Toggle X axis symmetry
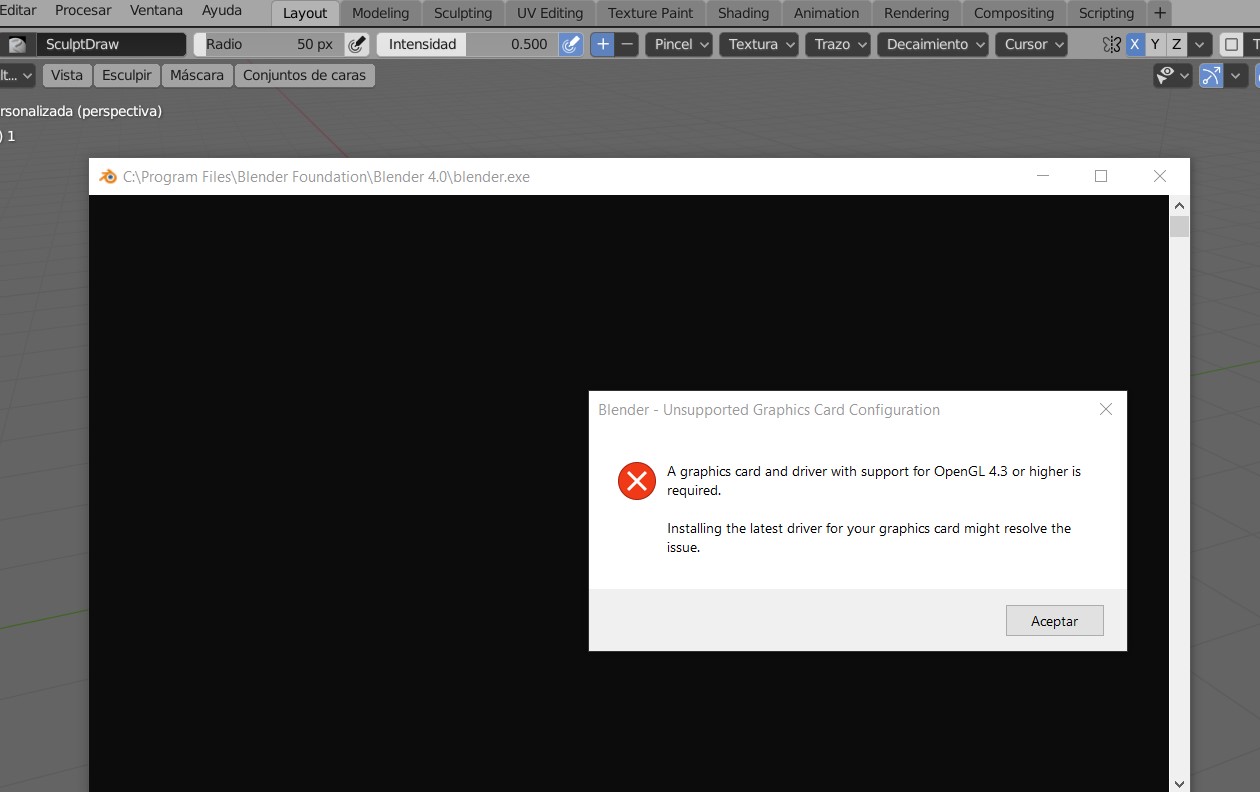This screenshot has width=1260, height=792. tap(1135, 45)
